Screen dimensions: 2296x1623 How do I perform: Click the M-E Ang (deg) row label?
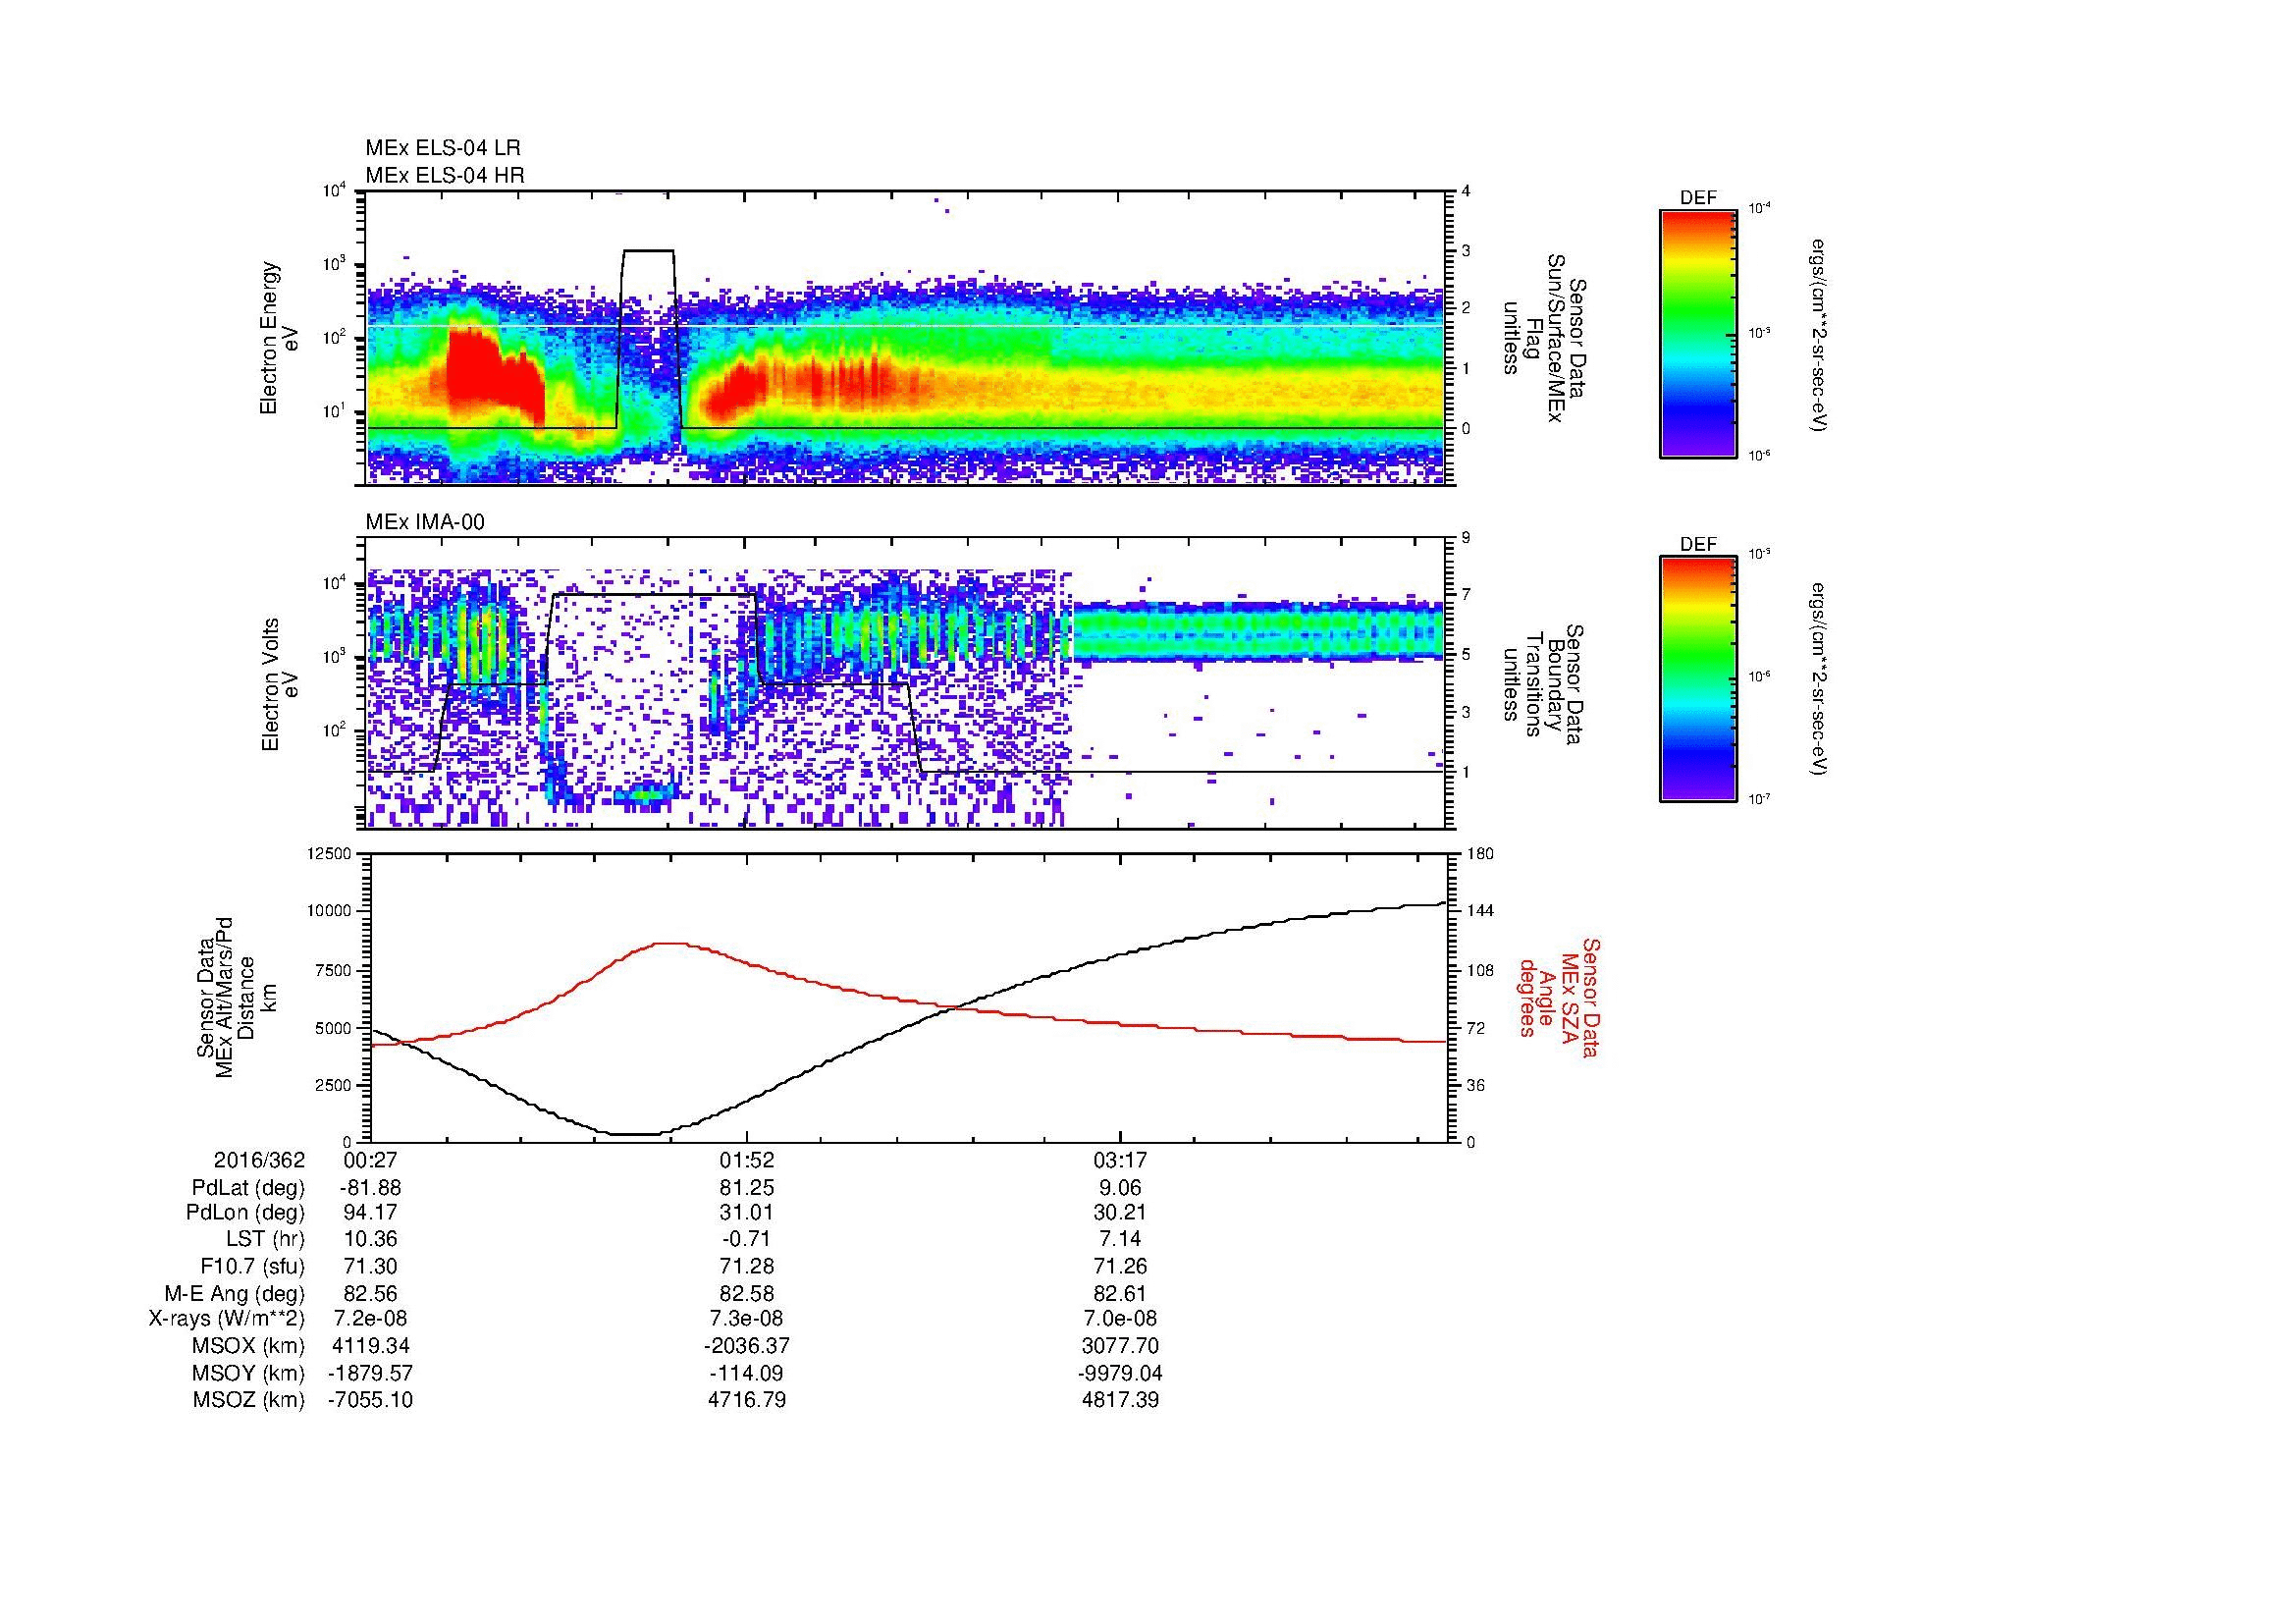(234, 1293)
